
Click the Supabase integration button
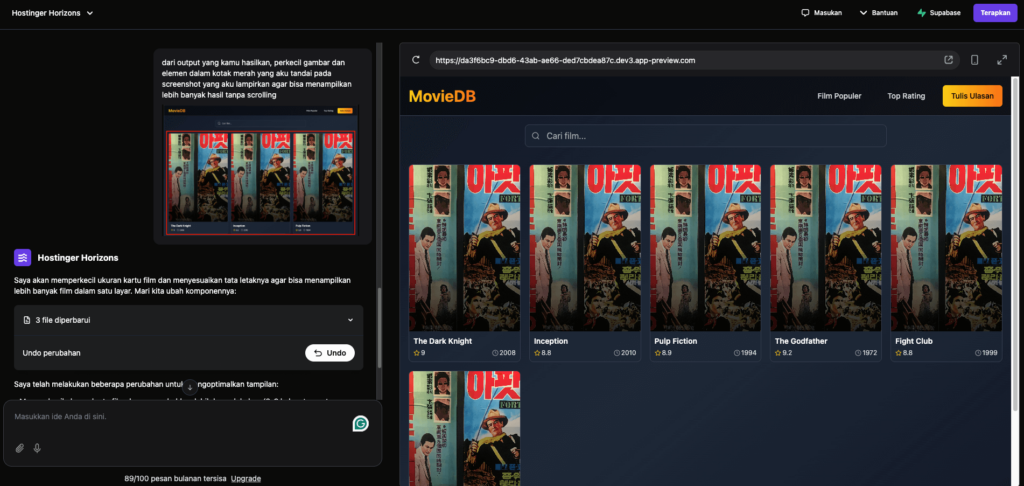pos(938,12)
